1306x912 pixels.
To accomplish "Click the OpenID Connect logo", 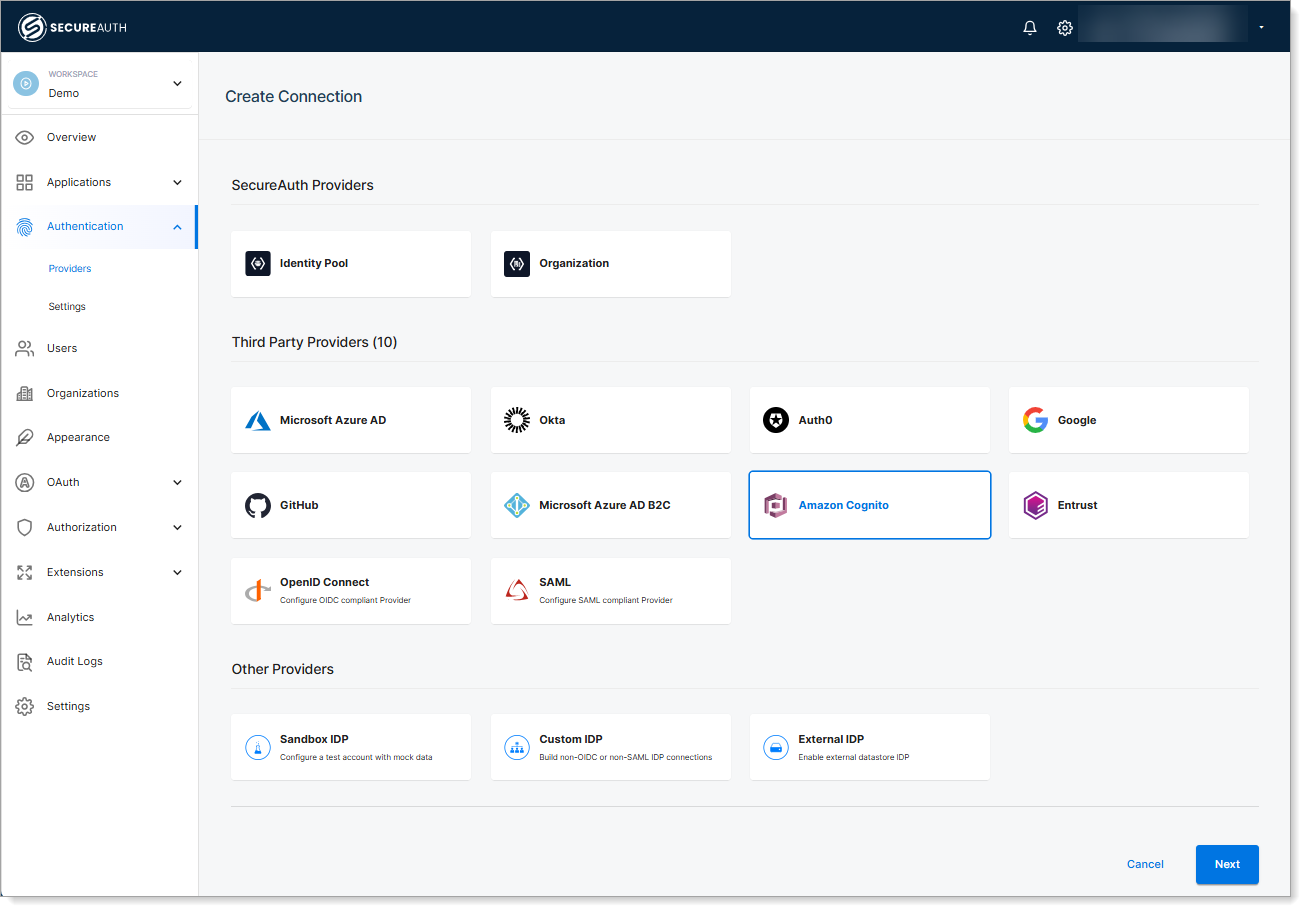I will [258, 591].
